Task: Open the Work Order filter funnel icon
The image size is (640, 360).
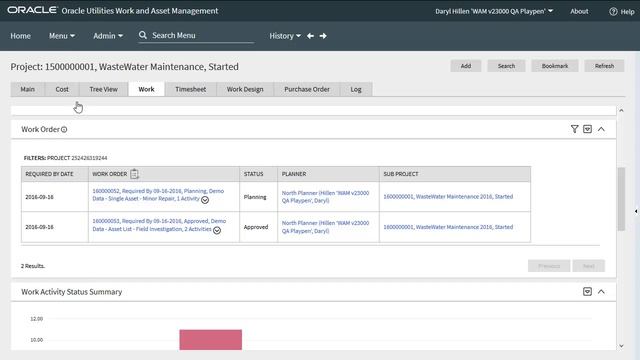Action: tap(574, 129)
